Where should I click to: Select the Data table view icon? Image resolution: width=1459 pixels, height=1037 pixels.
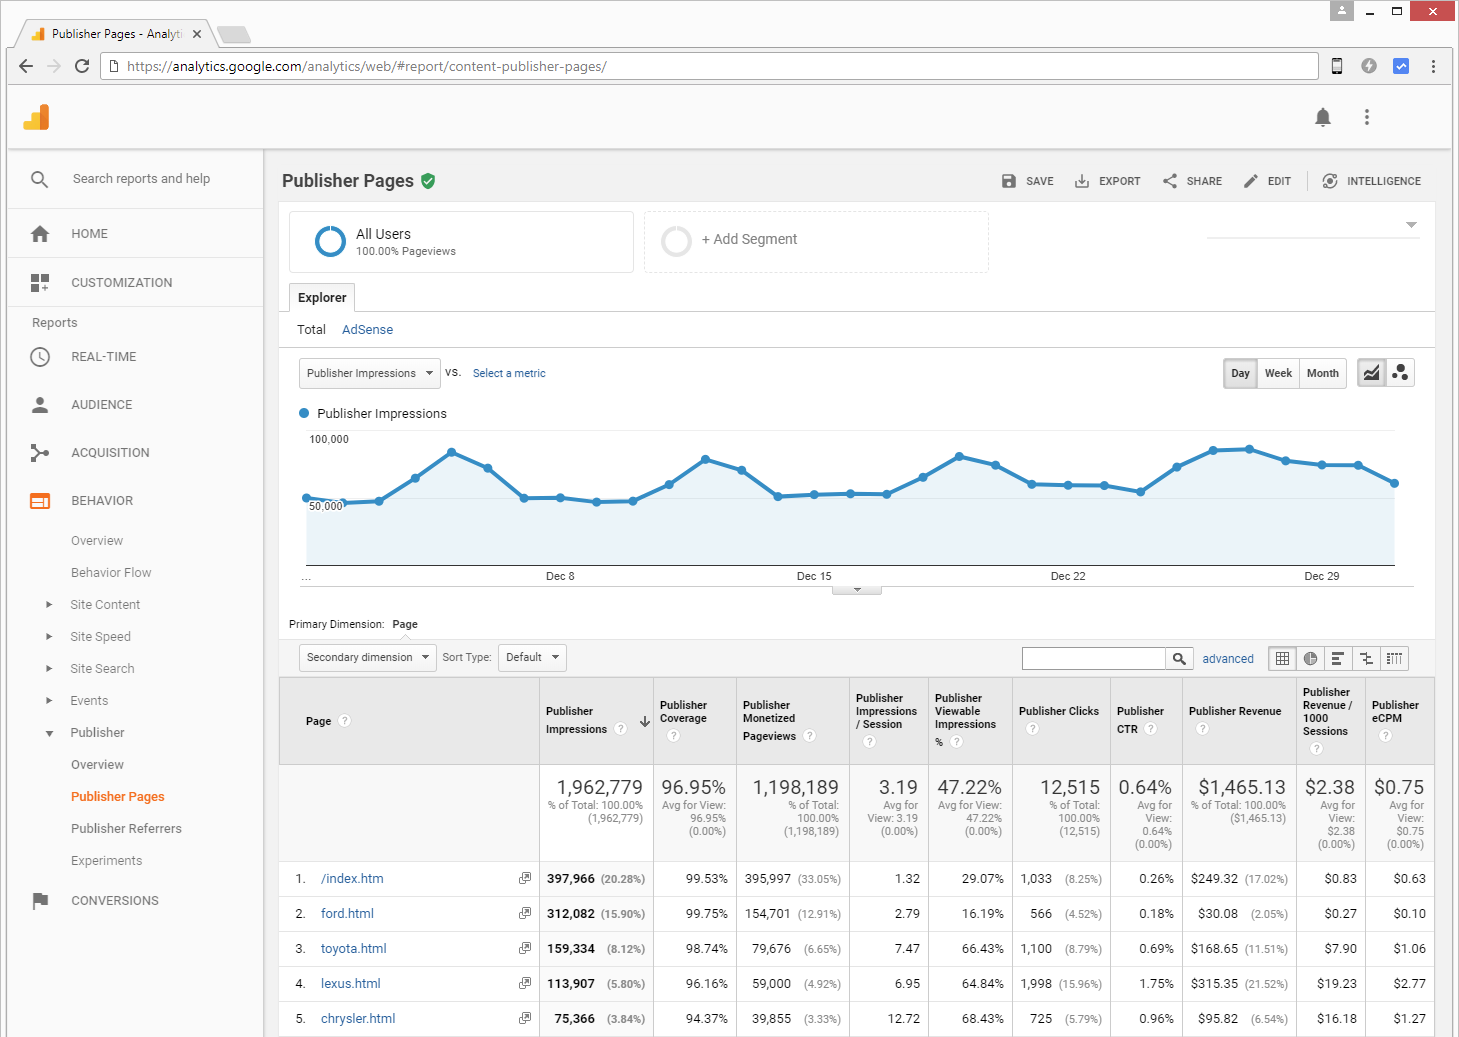1282,658
